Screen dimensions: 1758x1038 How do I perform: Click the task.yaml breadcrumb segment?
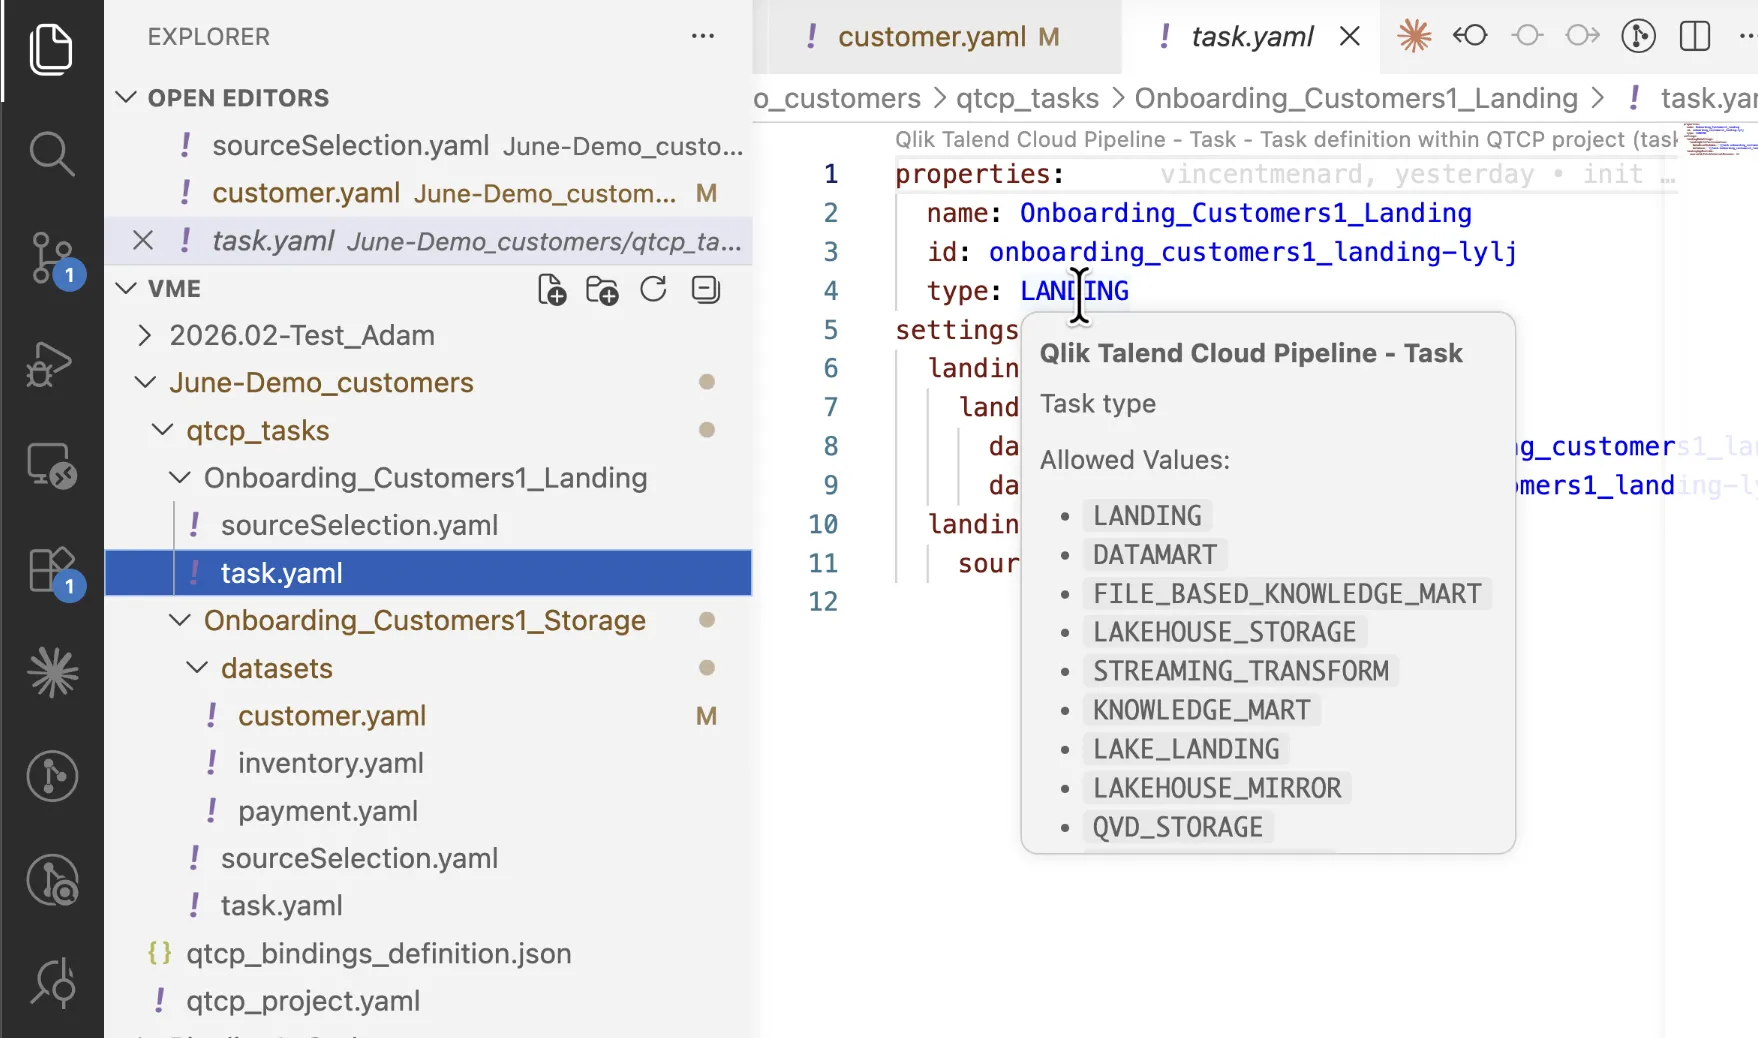click(x=1708, y=98)
